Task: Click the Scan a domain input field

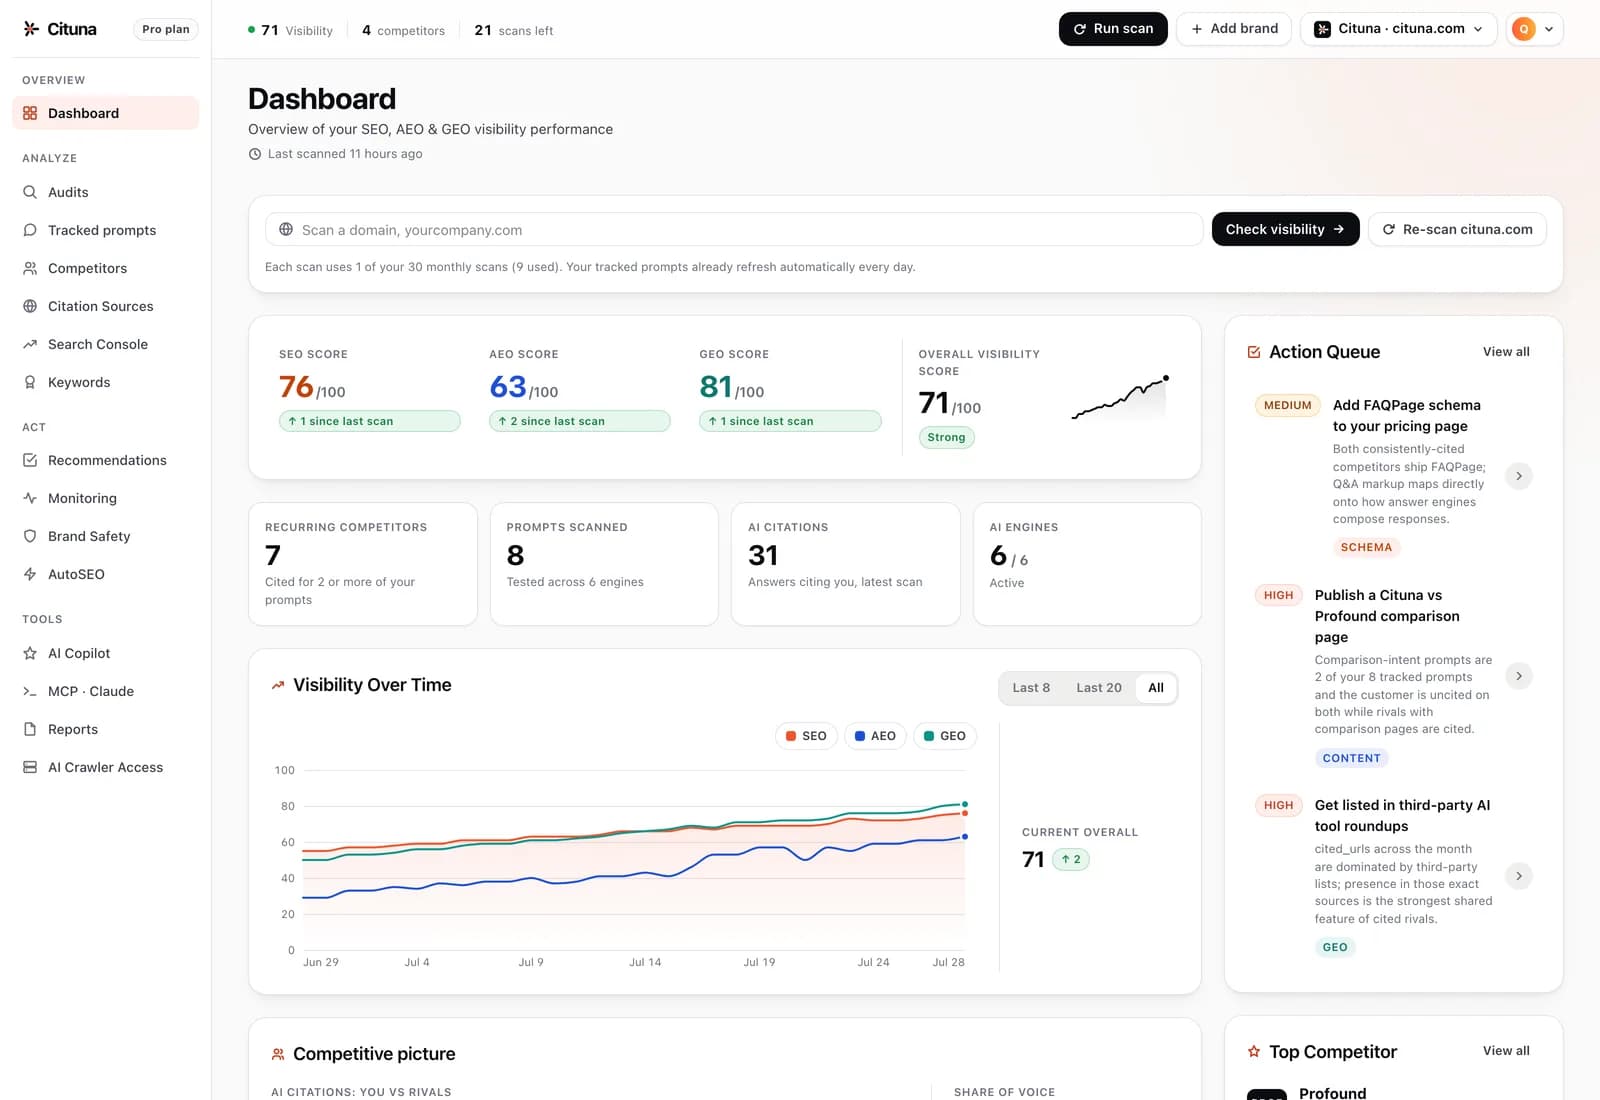Action: click(733, 229)
